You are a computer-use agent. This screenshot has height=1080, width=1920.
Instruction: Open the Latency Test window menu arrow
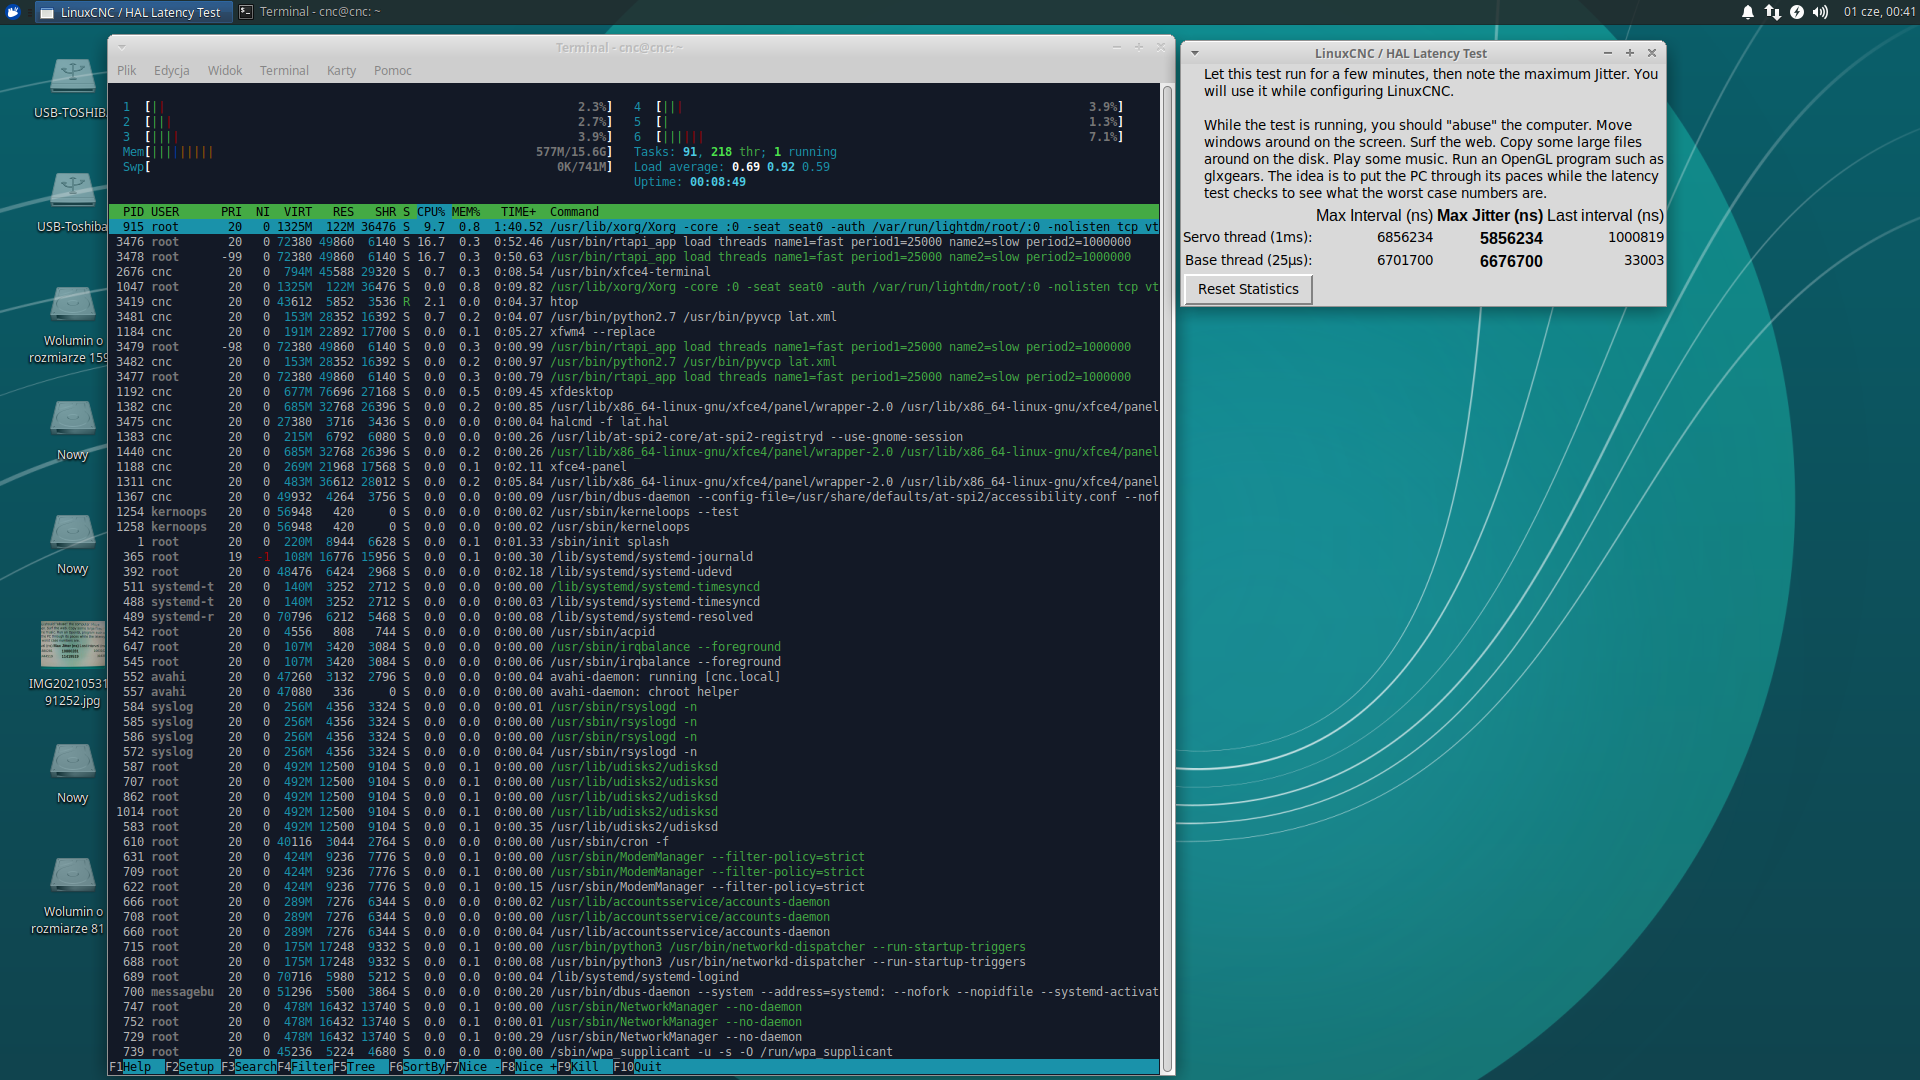(x=1195, y=53)
